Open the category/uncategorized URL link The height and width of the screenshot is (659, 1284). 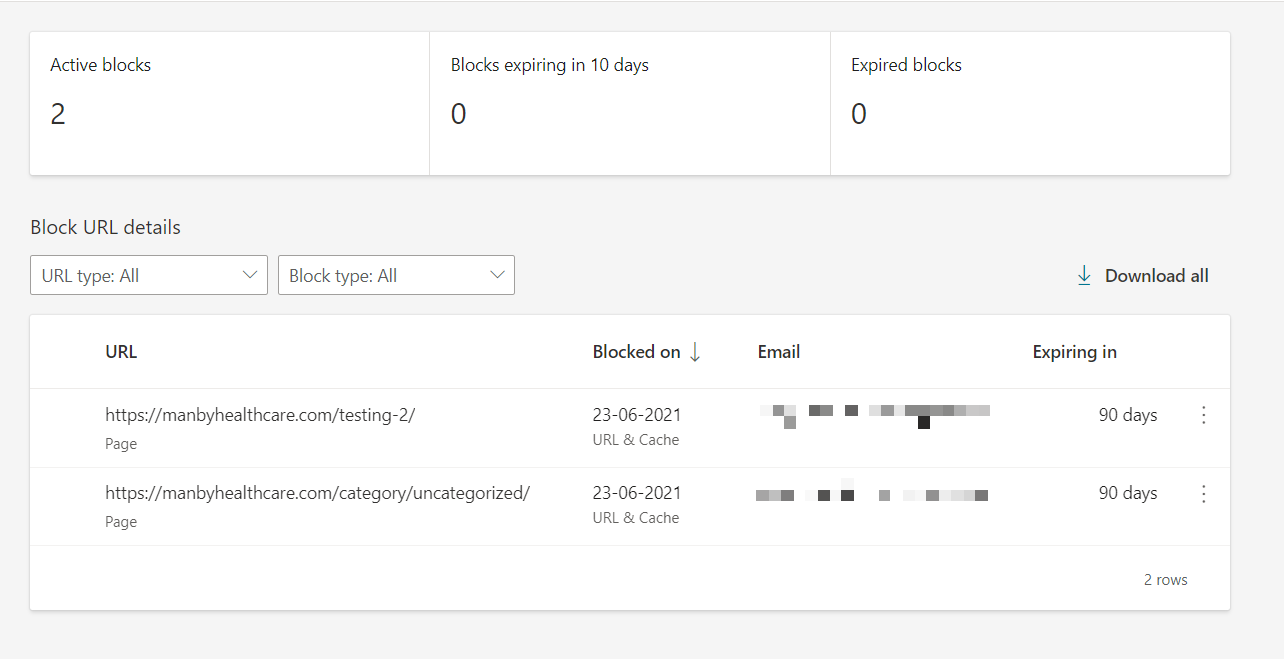coord(317,493)
